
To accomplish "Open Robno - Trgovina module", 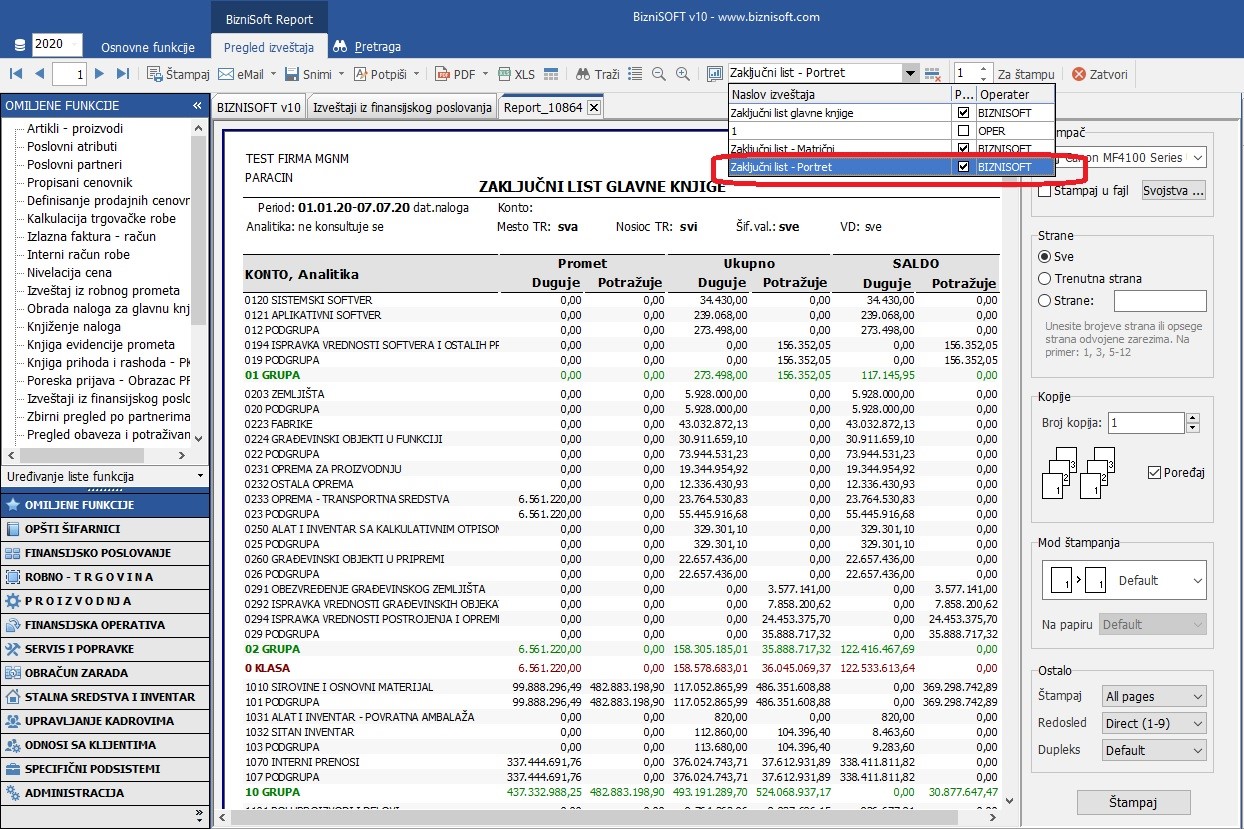I will 105,577.
